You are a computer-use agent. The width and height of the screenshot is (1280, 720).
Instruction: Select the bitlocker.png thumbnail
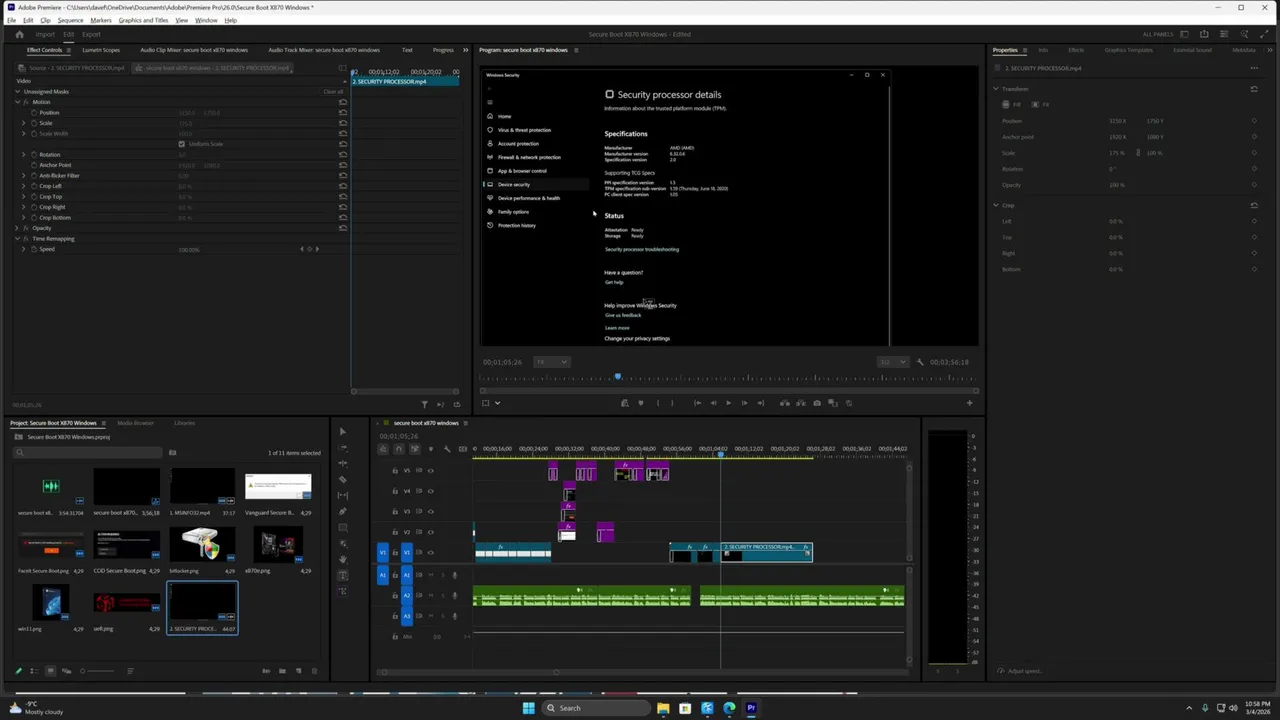point(201,545)
